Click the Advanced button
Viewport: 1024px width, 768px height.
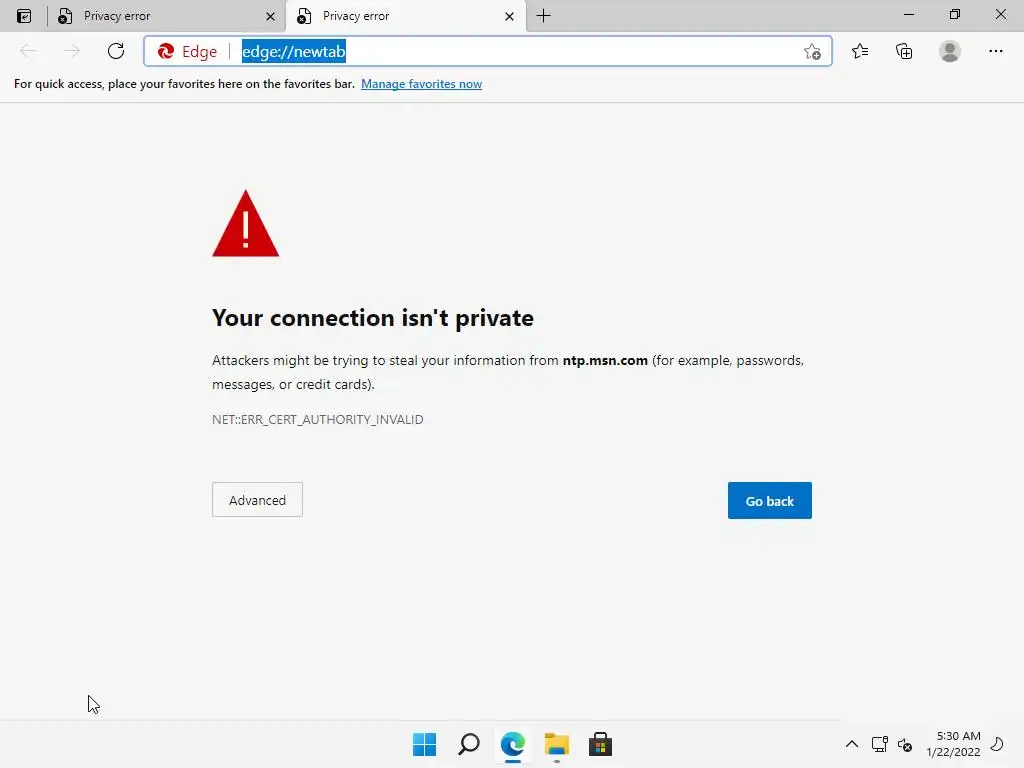(x=257, y=500)
